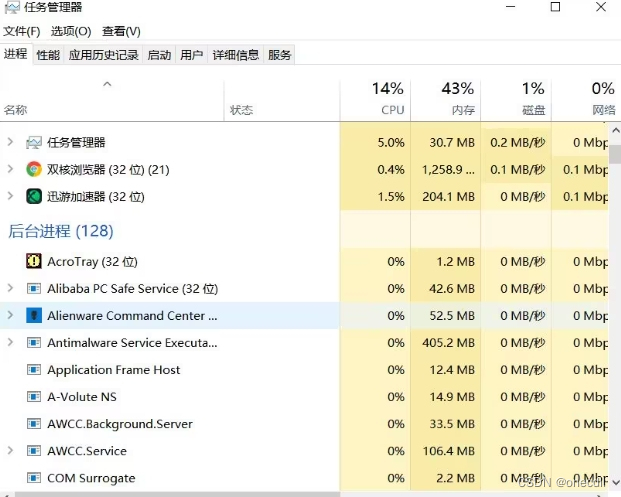This screenshot has height=497, width=621.
Task: Select the AcroTray (32 位) row name
Action: coord(92,262)
